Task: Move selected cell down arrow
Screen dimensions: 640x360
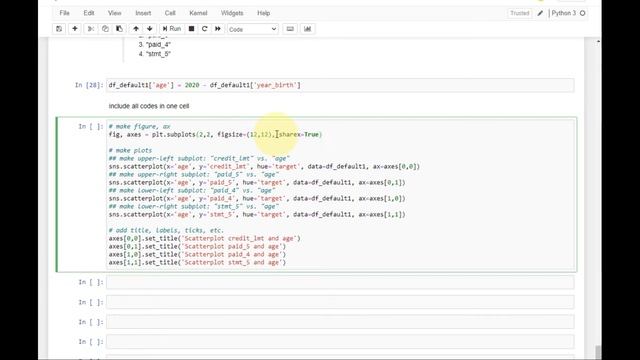Action: tap(150, 29)
